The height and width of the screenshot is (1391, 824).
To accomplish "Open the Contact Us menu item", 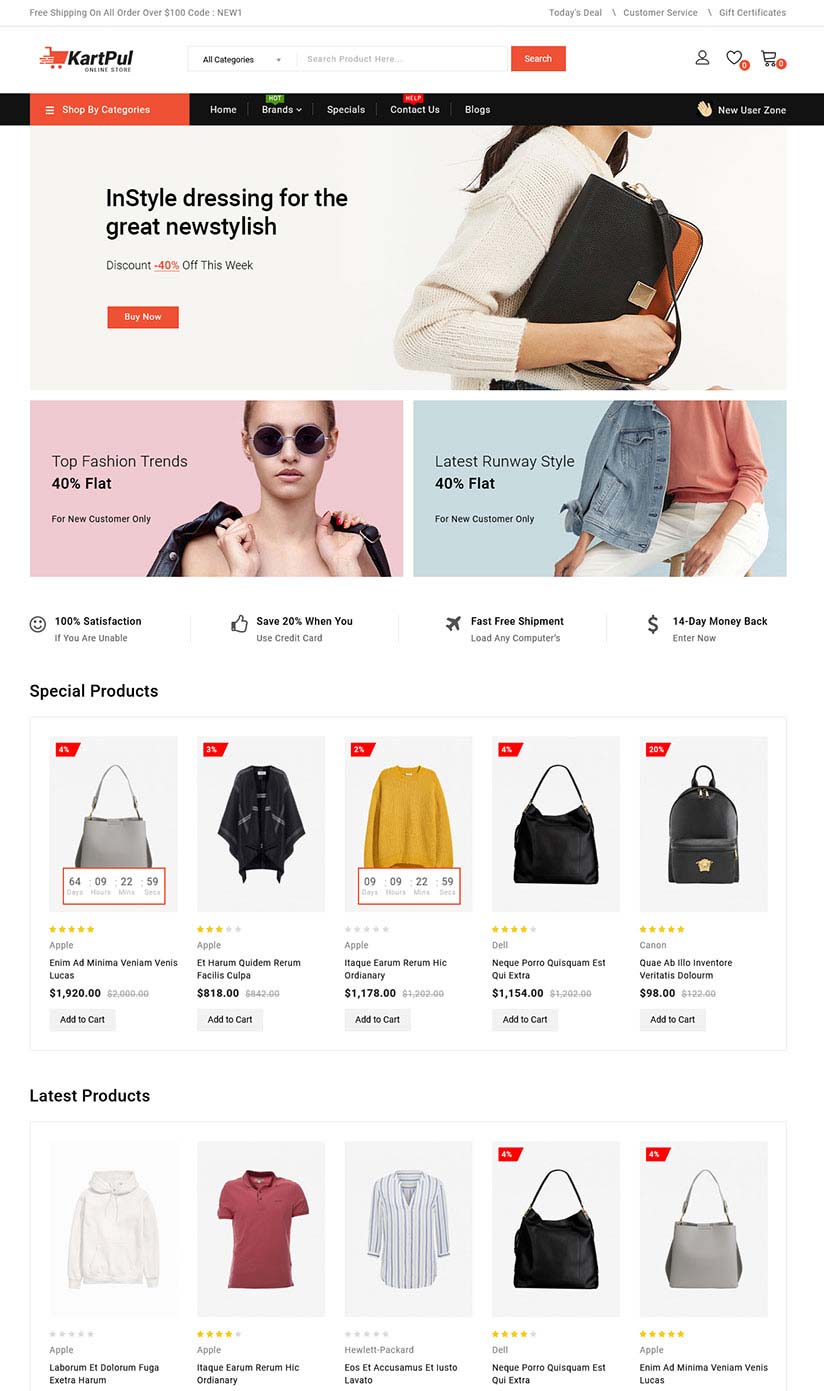I will point(415,110).
